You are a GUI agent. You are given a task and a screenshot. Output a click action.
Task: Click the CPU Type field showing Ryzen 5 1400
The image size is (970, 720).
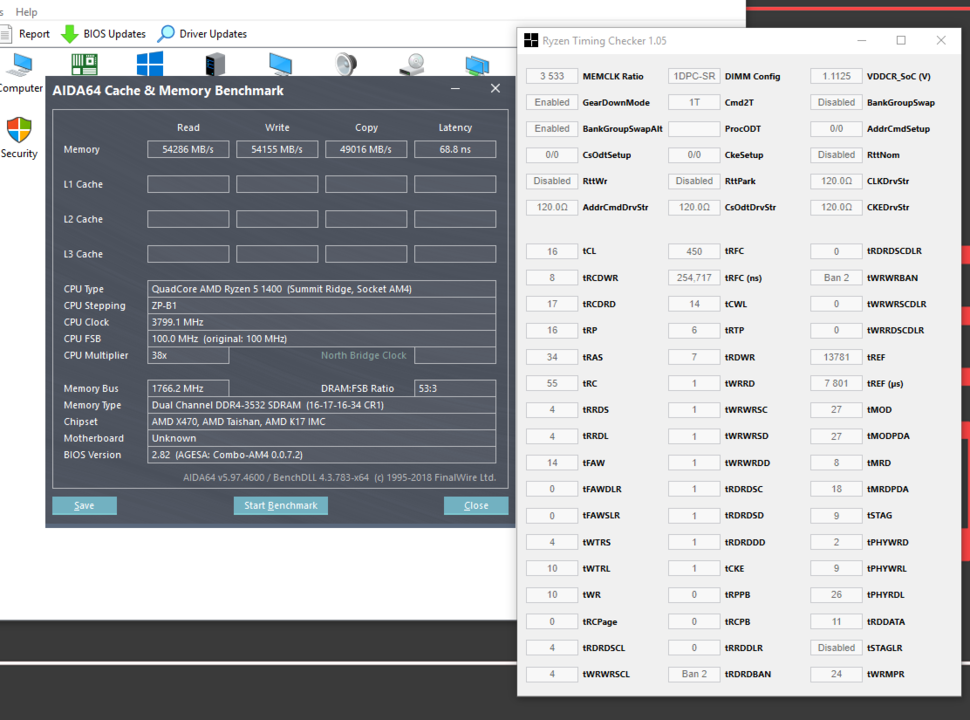[322, 289]
